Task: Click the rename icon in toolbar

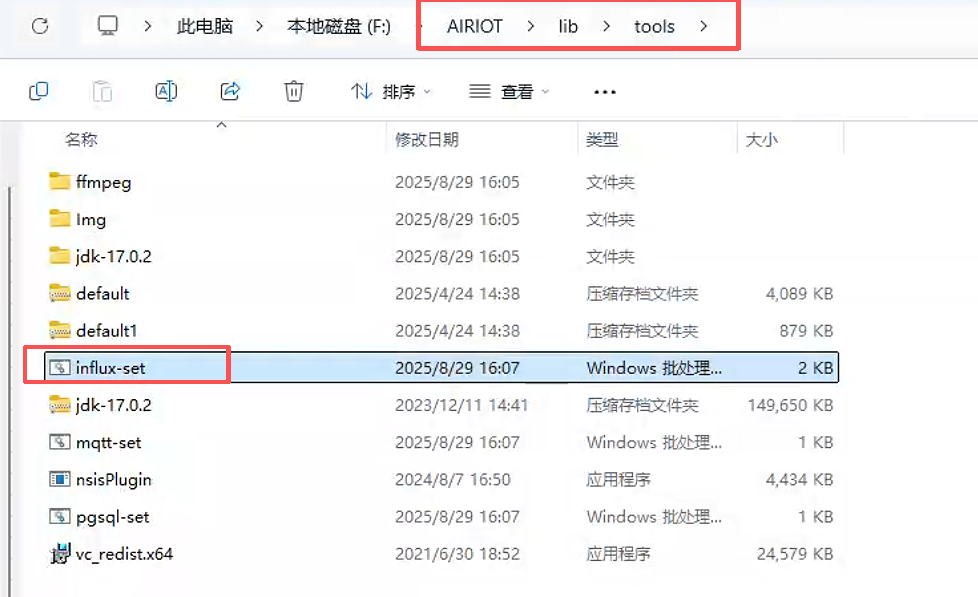Action: point(166,91)
